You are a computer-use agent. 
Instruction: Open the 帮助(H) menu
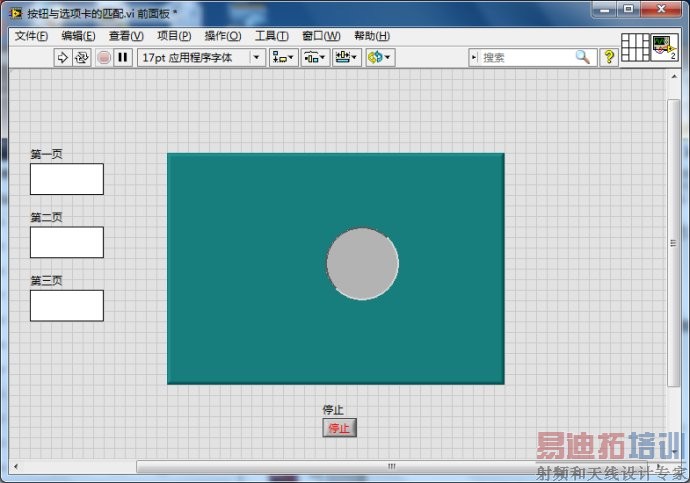click(371, 36)
